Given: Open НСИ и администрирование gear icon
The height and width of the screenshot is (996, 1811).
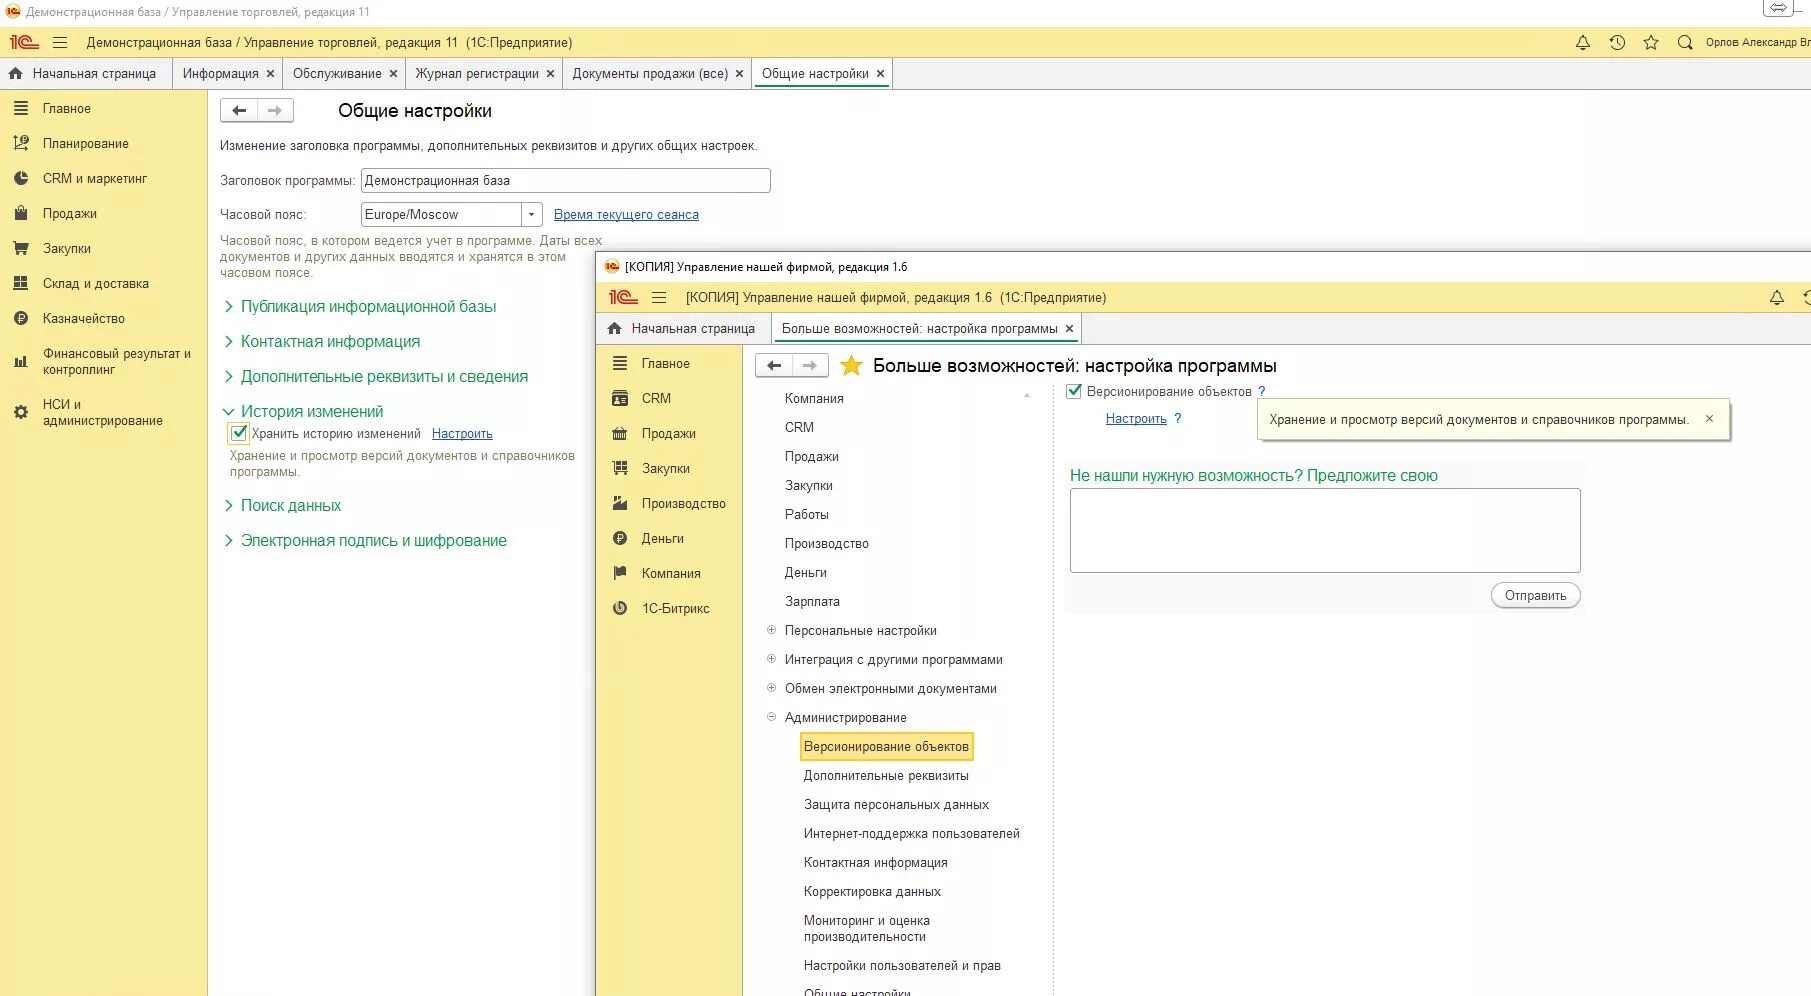Looking at the screenshot, I should coord(21,412).
